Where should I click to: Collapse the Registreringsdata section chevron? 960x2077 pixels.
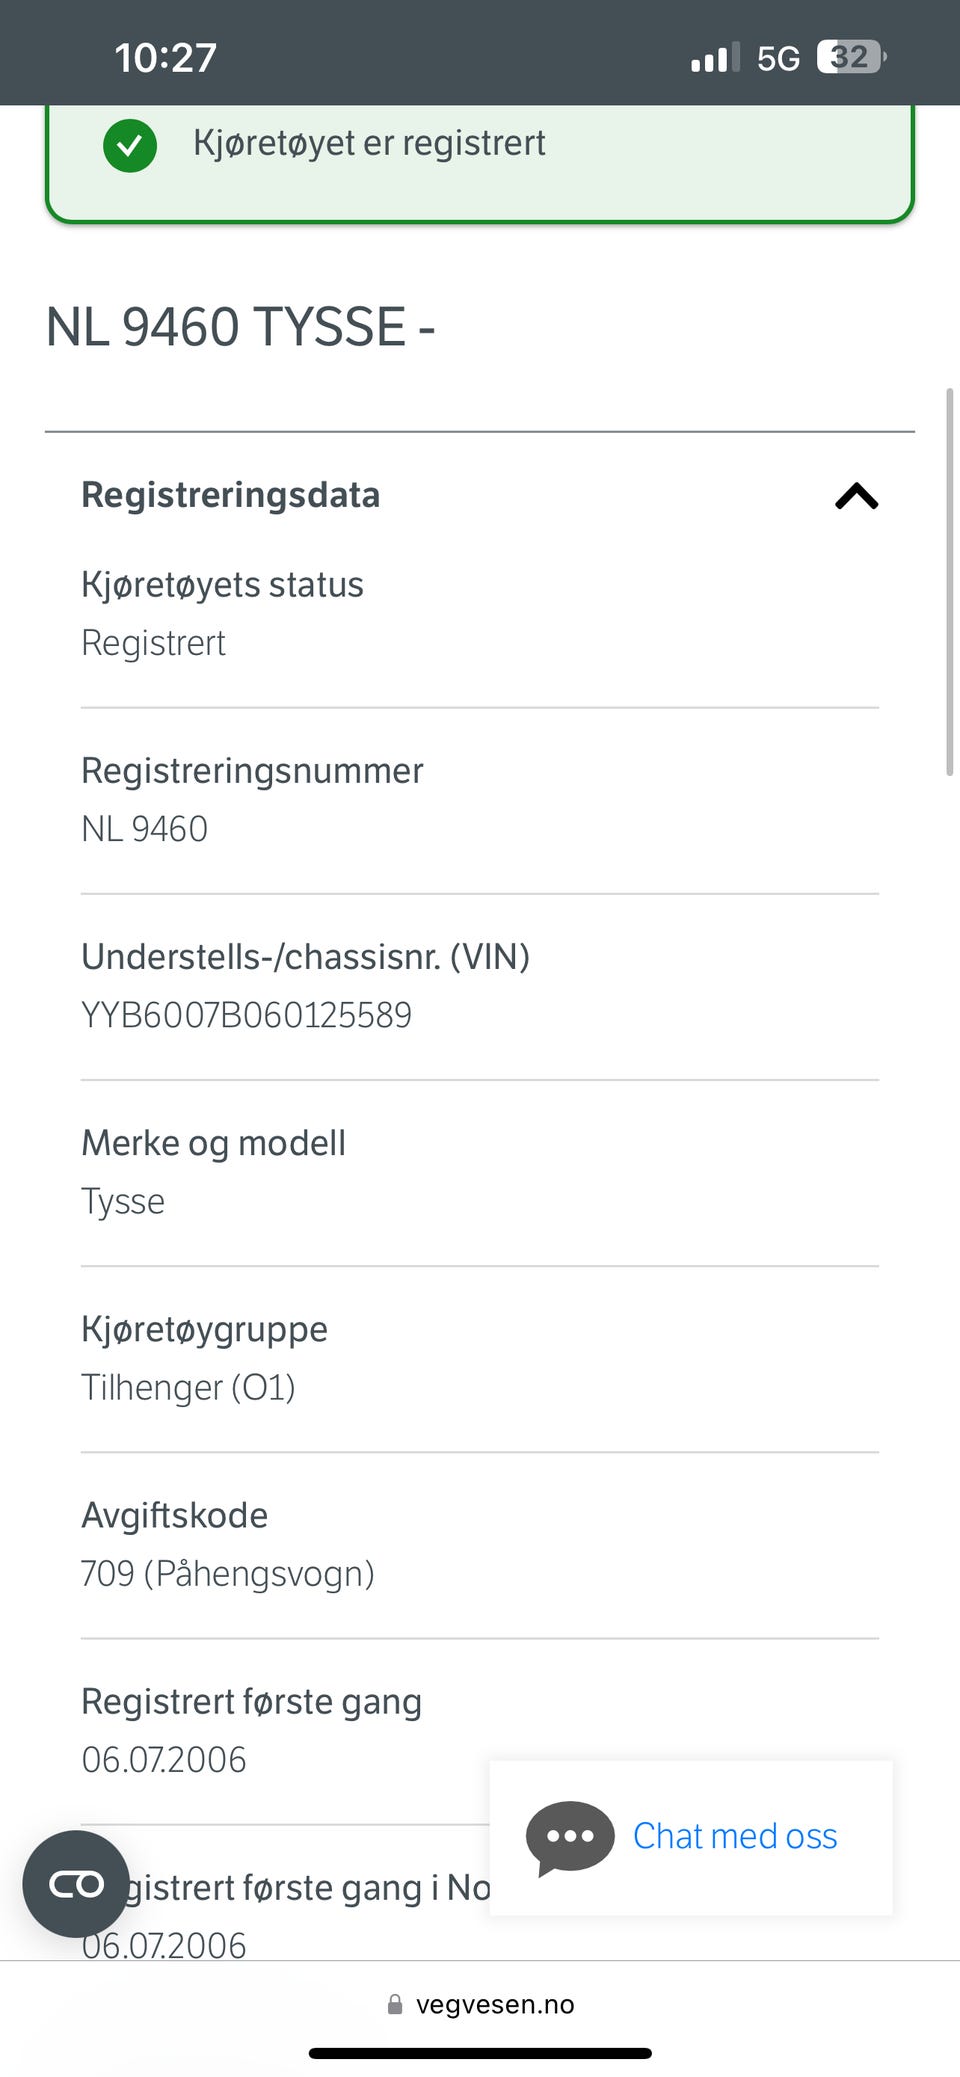point(856,496)
